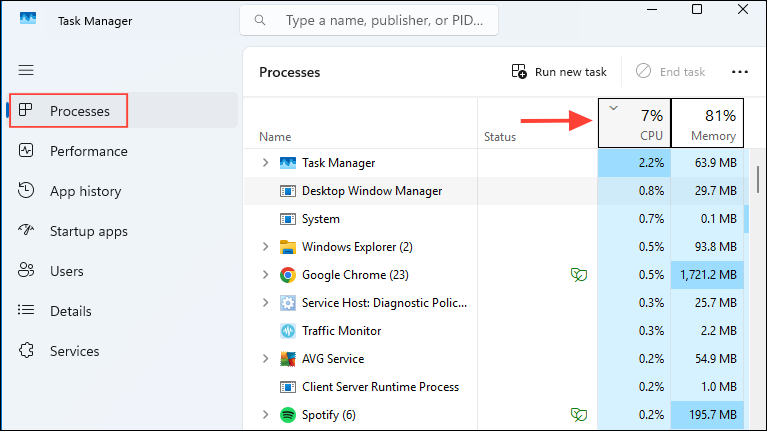Click the Spotify icon
This screenshot has height=431, width=767.
pyautogui.click(x=288, y=415)
